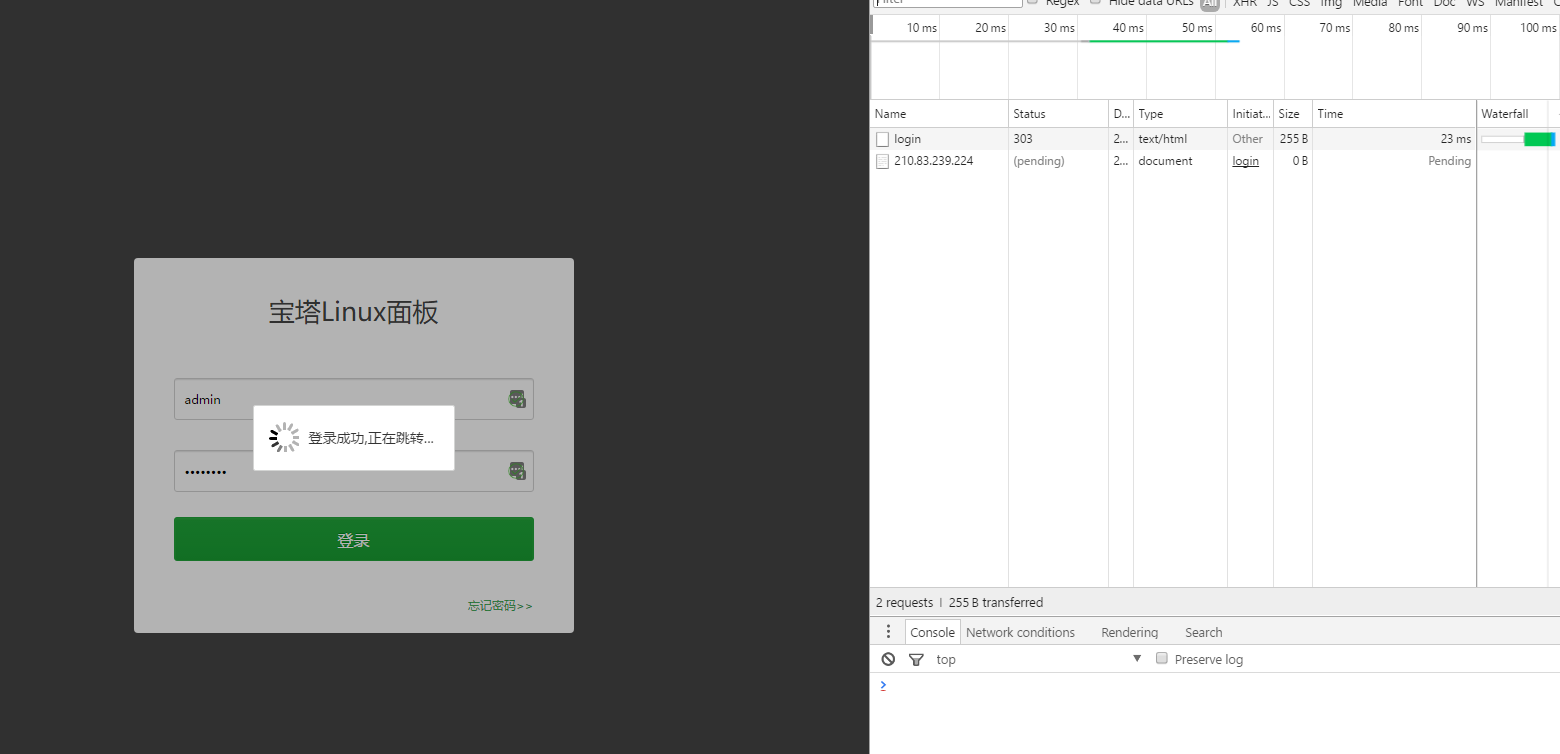
Task: Click the green waterfall bar of login
Action: (1540, 139)
